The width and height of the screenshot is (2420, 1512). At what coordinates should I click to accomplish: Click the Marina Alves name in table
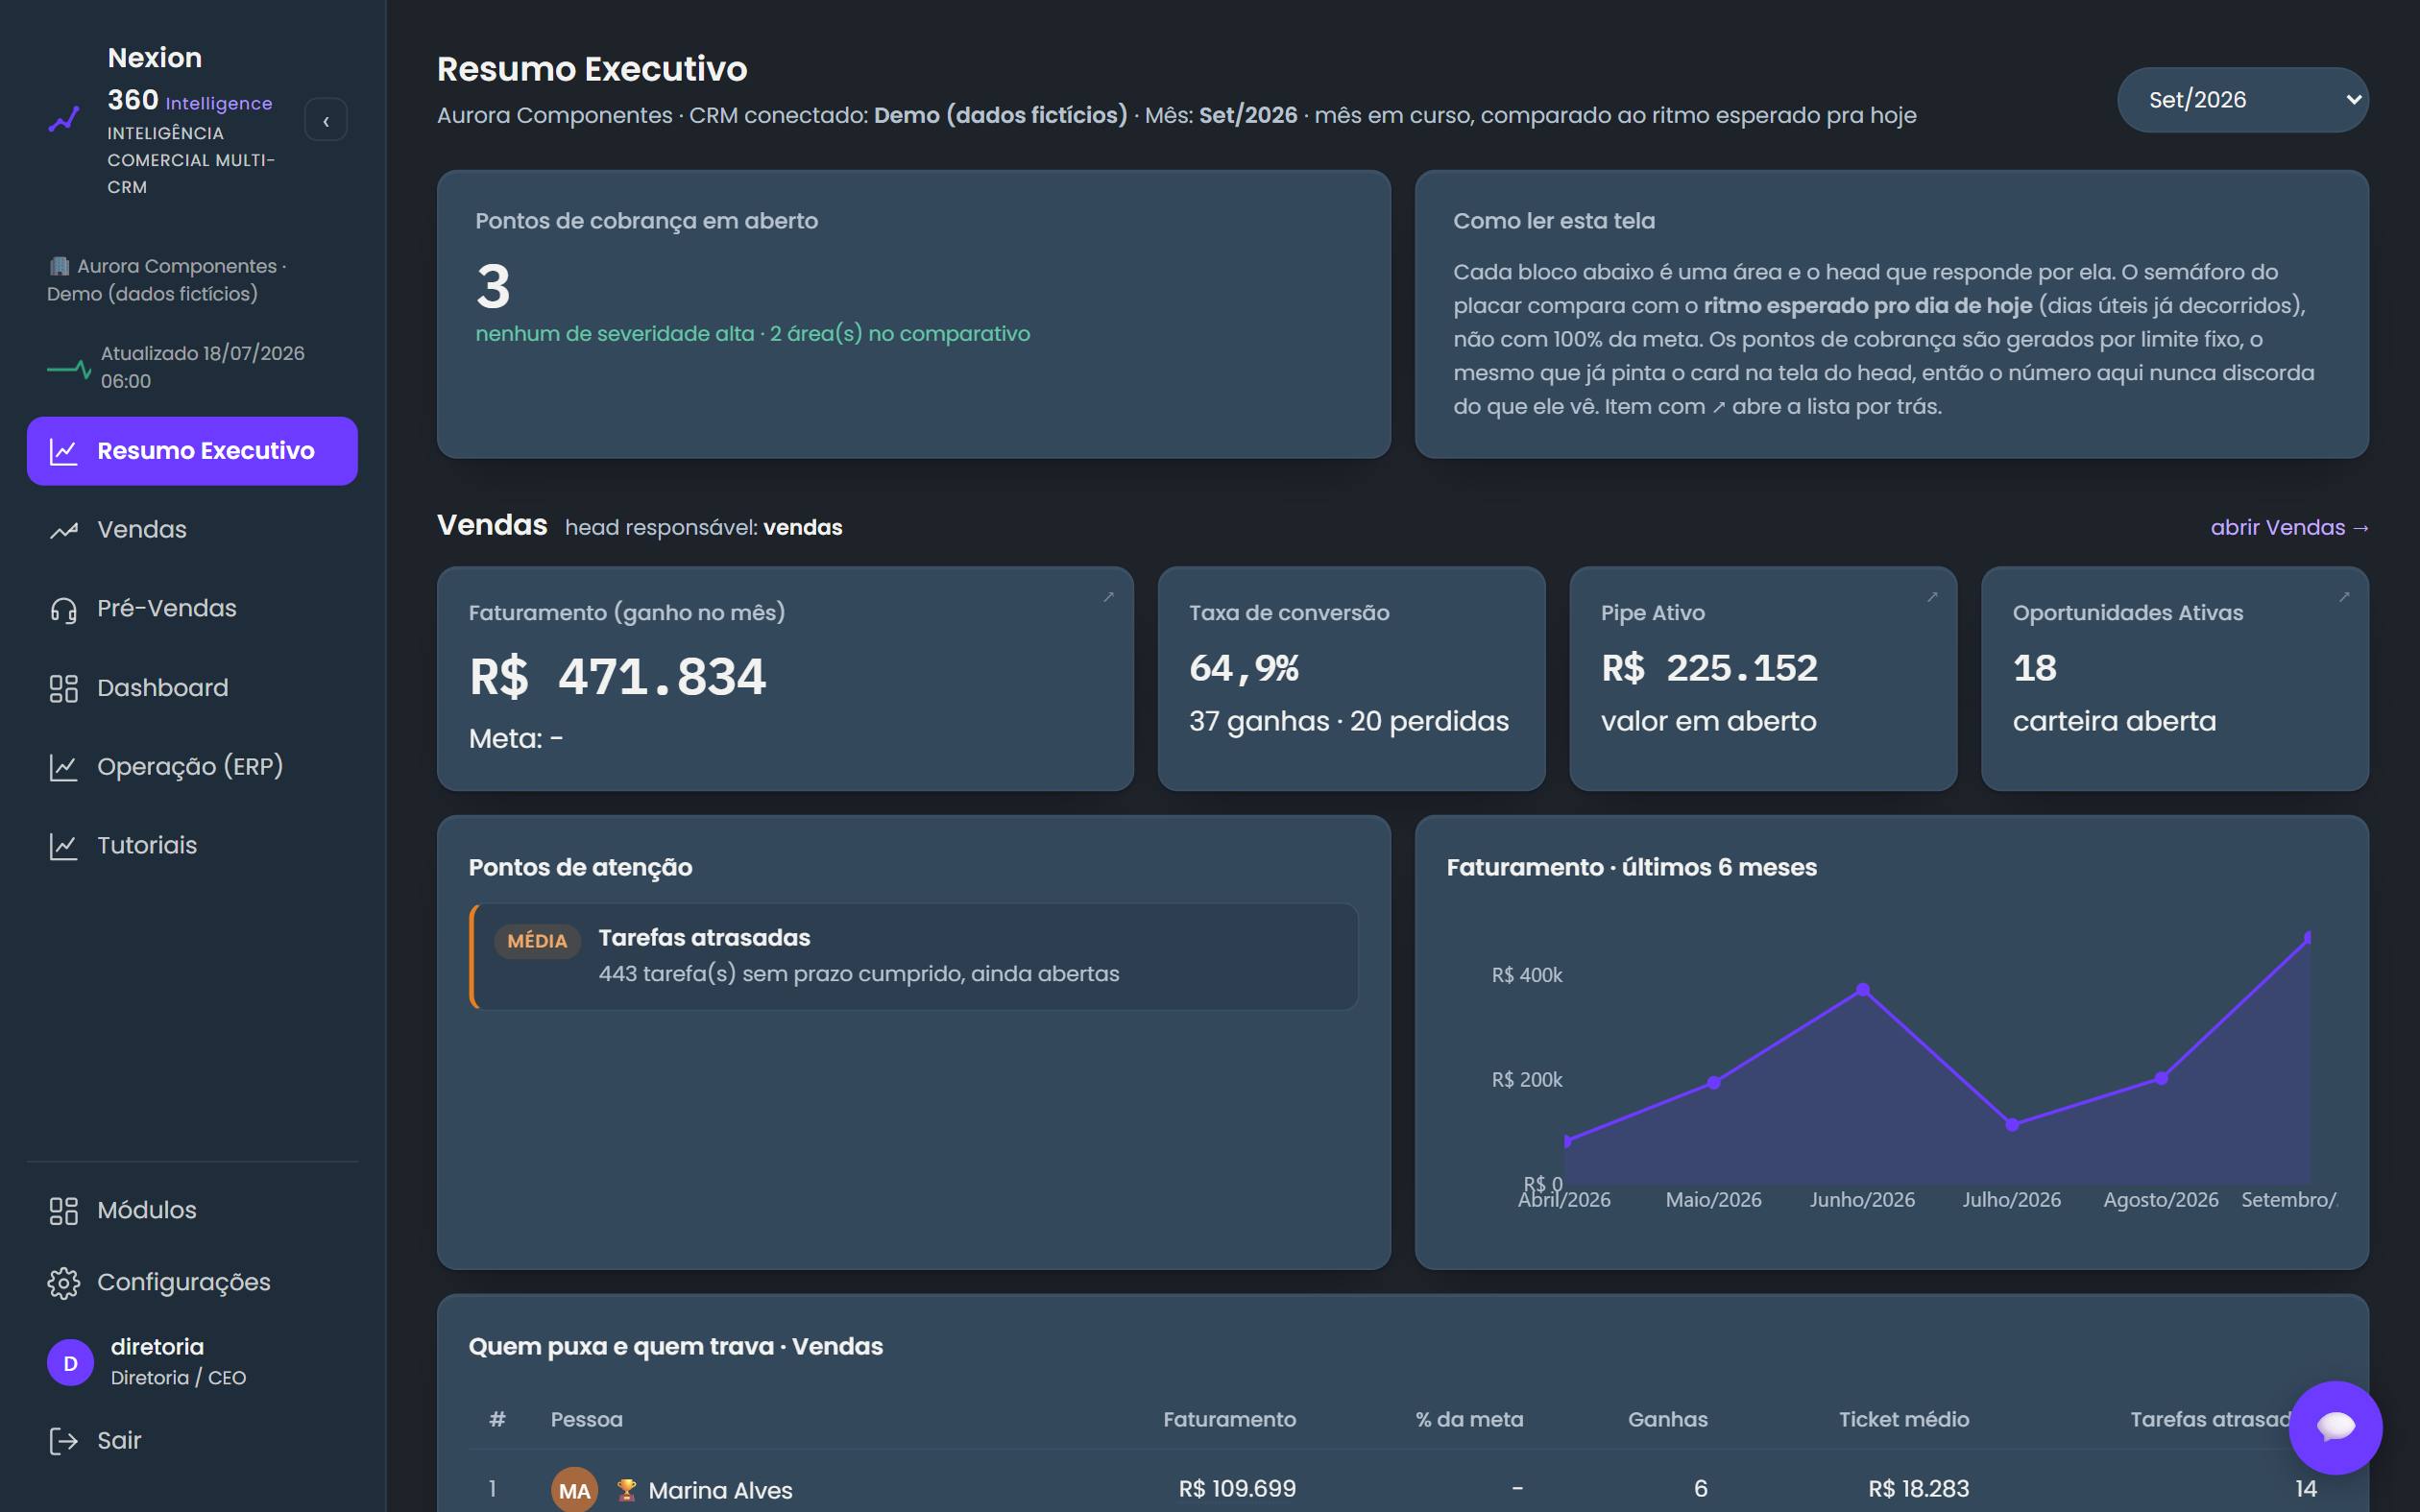tap(720, 1490)
